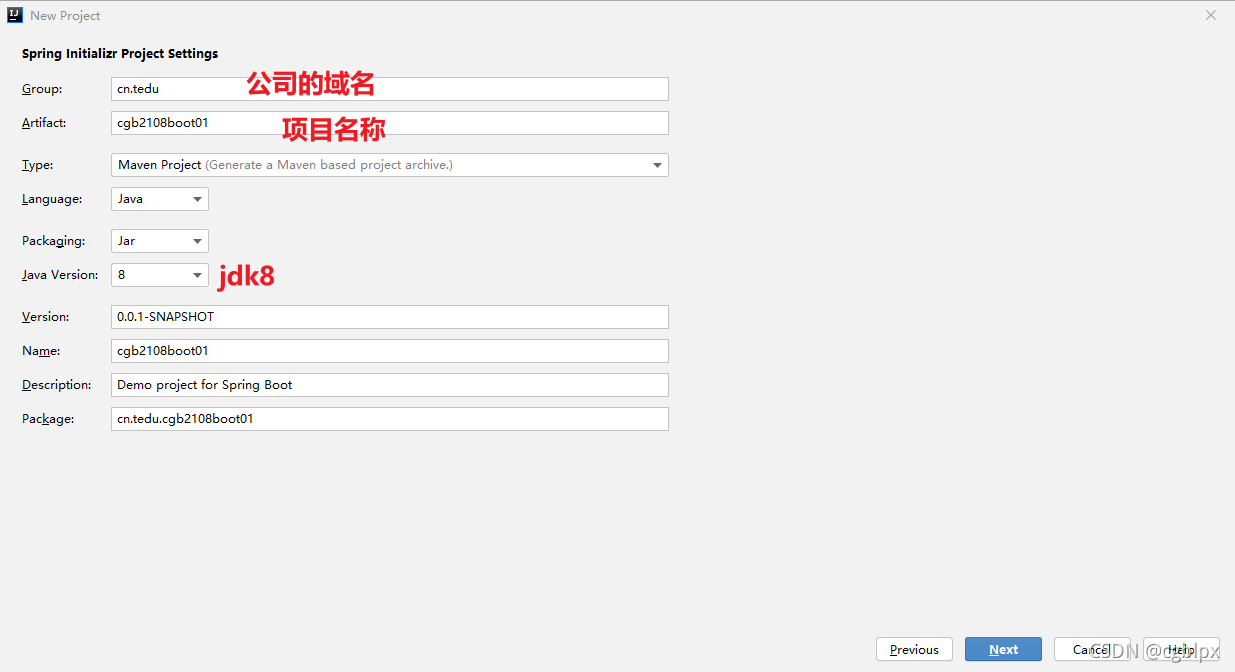This screenshot has width=1235, height=672.
Task: Click the Version label
Action: click(46, 317)
